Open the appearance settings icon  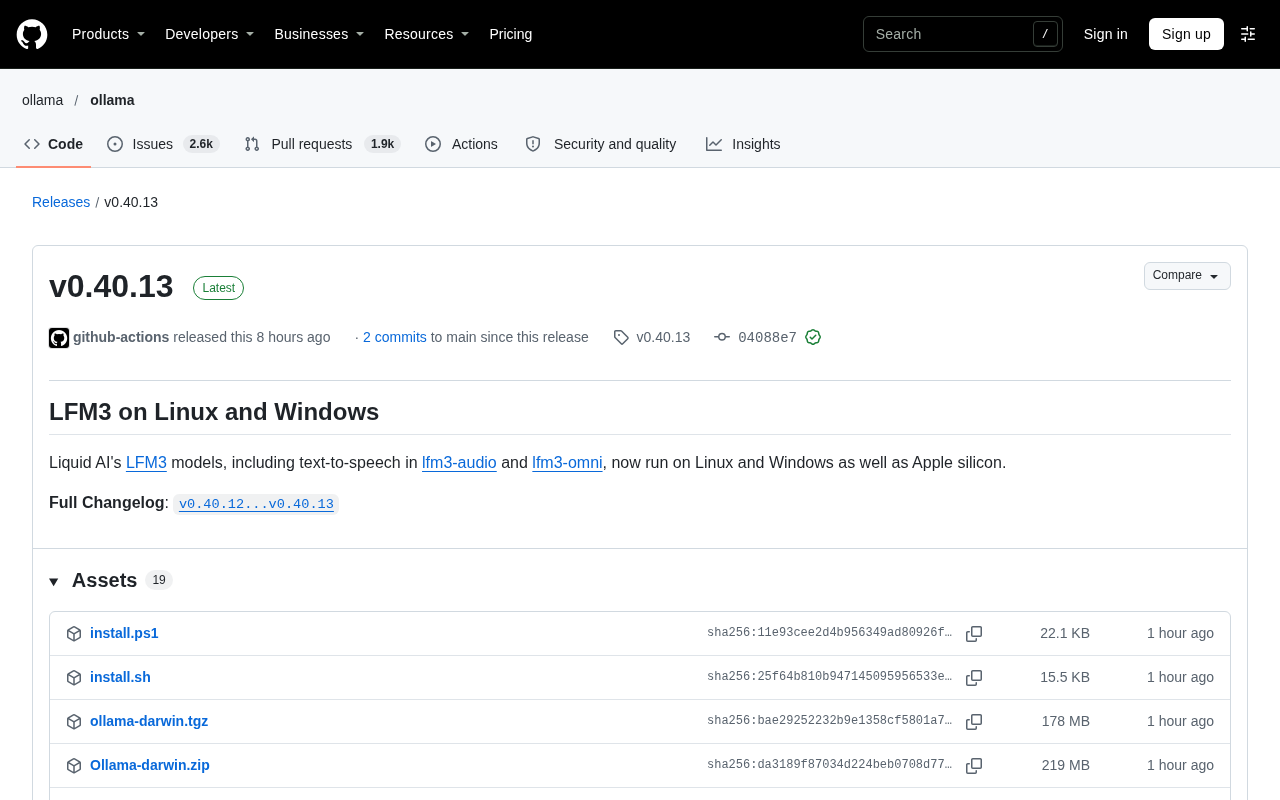(1248, 34)
